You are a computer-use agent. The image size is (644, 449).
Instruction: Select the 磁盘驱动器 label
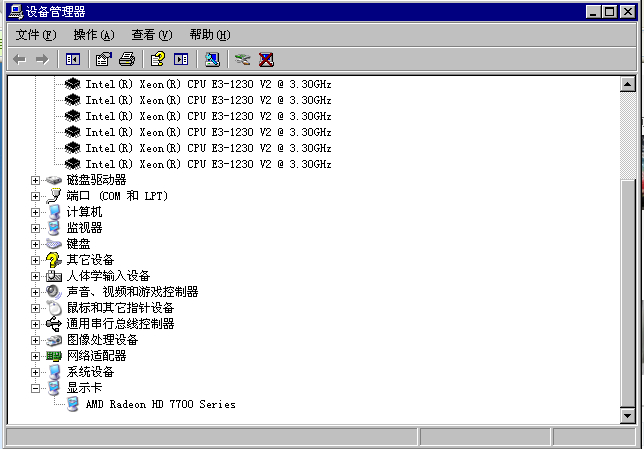(96, 180)
